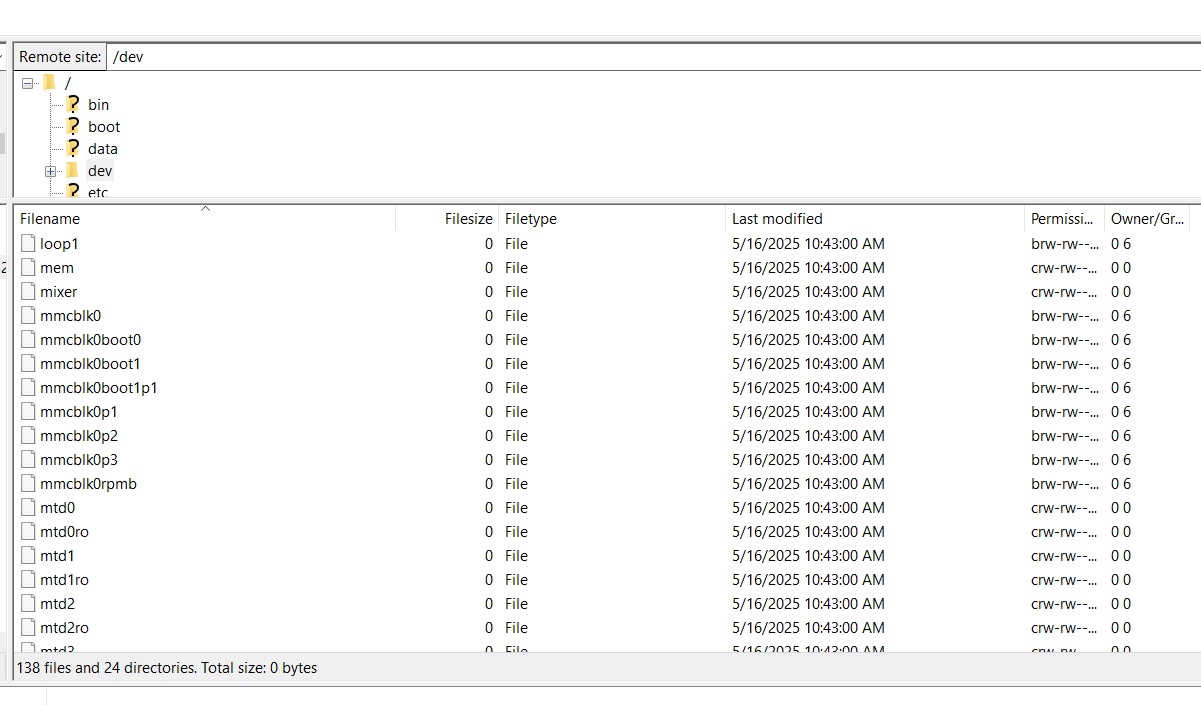Click the loop1 file icon
This screenshot has width=1201, height=705.
pos(28,243)
